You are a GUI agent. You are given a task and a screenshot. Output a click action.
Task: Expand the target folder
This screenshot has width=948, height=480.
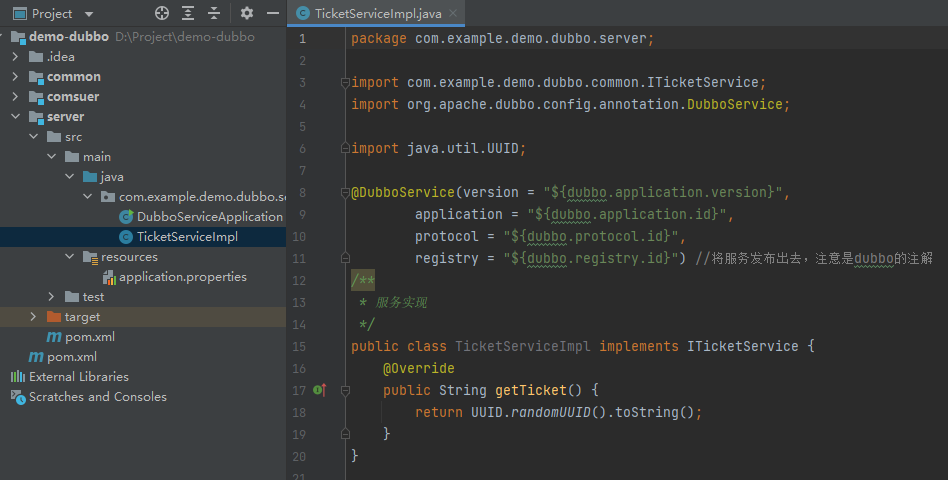34,317
